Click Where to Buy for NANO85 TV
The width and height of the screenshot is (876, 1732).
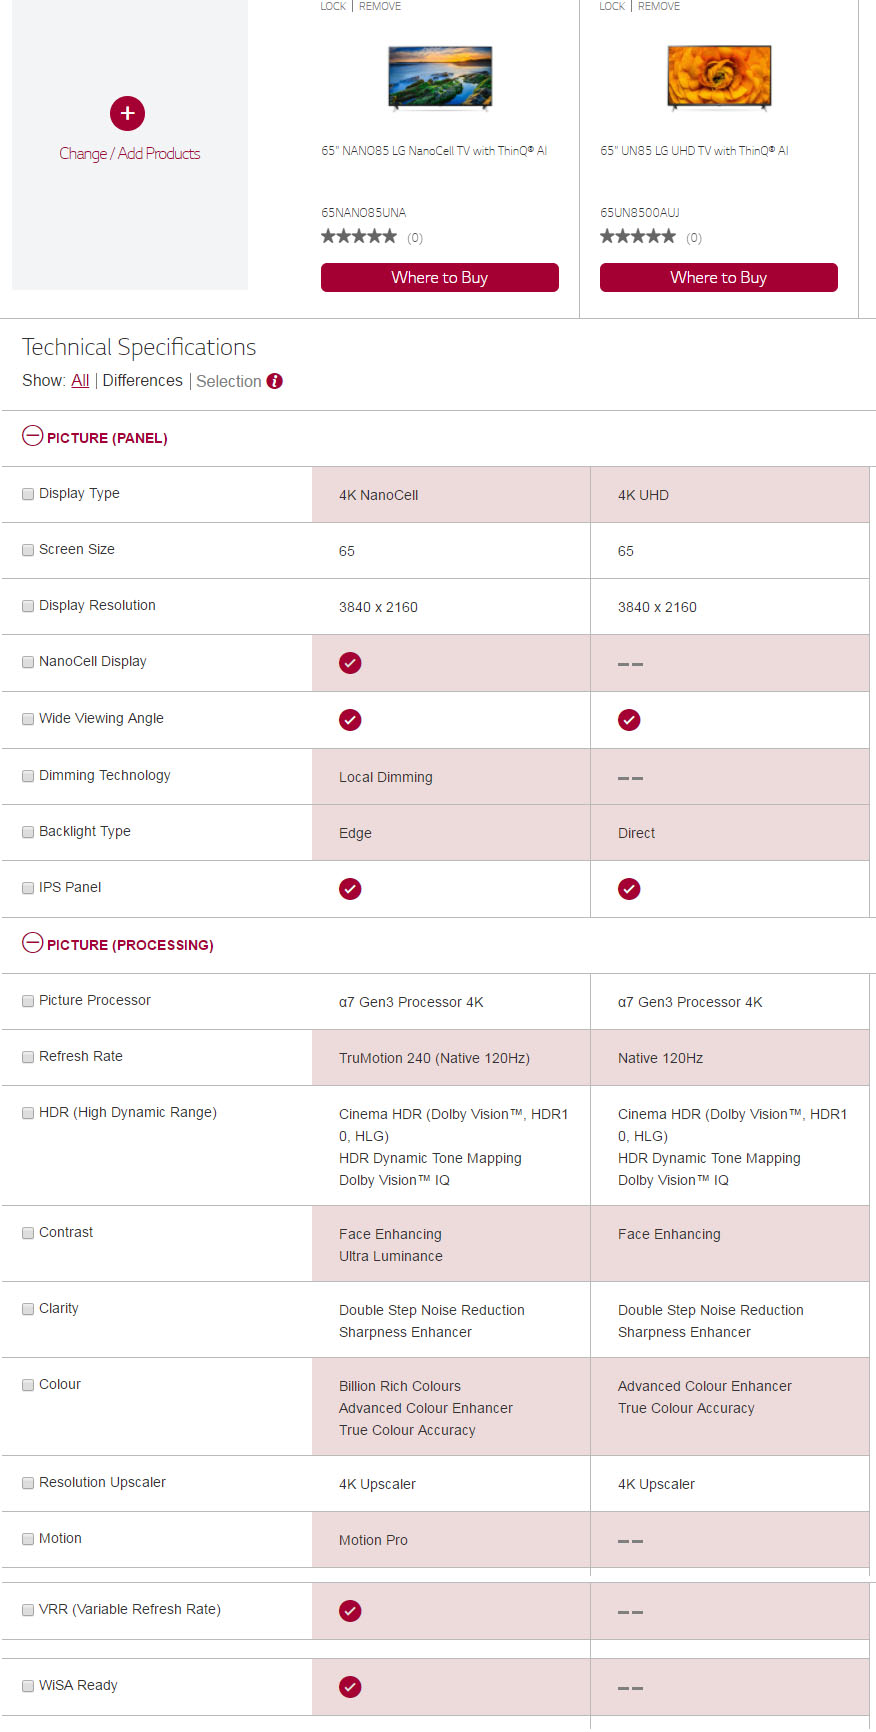coord(439,278)
